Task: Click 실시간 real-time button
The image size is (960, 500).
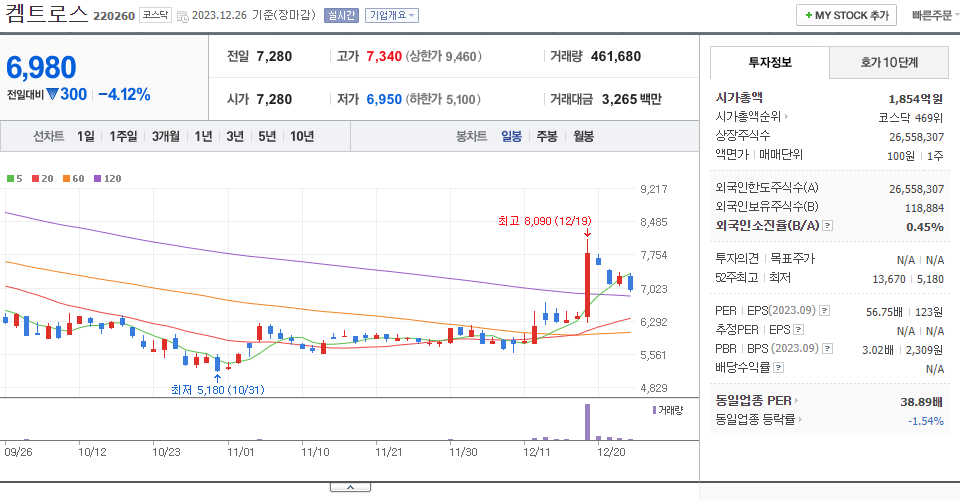Action: (x=341, y=15)
